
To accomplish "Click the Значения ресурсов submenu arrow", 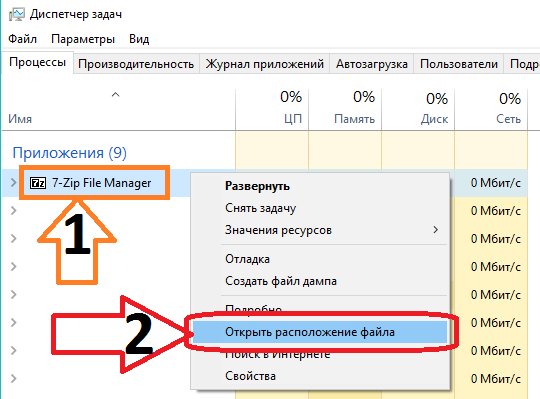I will click(436, 230).
